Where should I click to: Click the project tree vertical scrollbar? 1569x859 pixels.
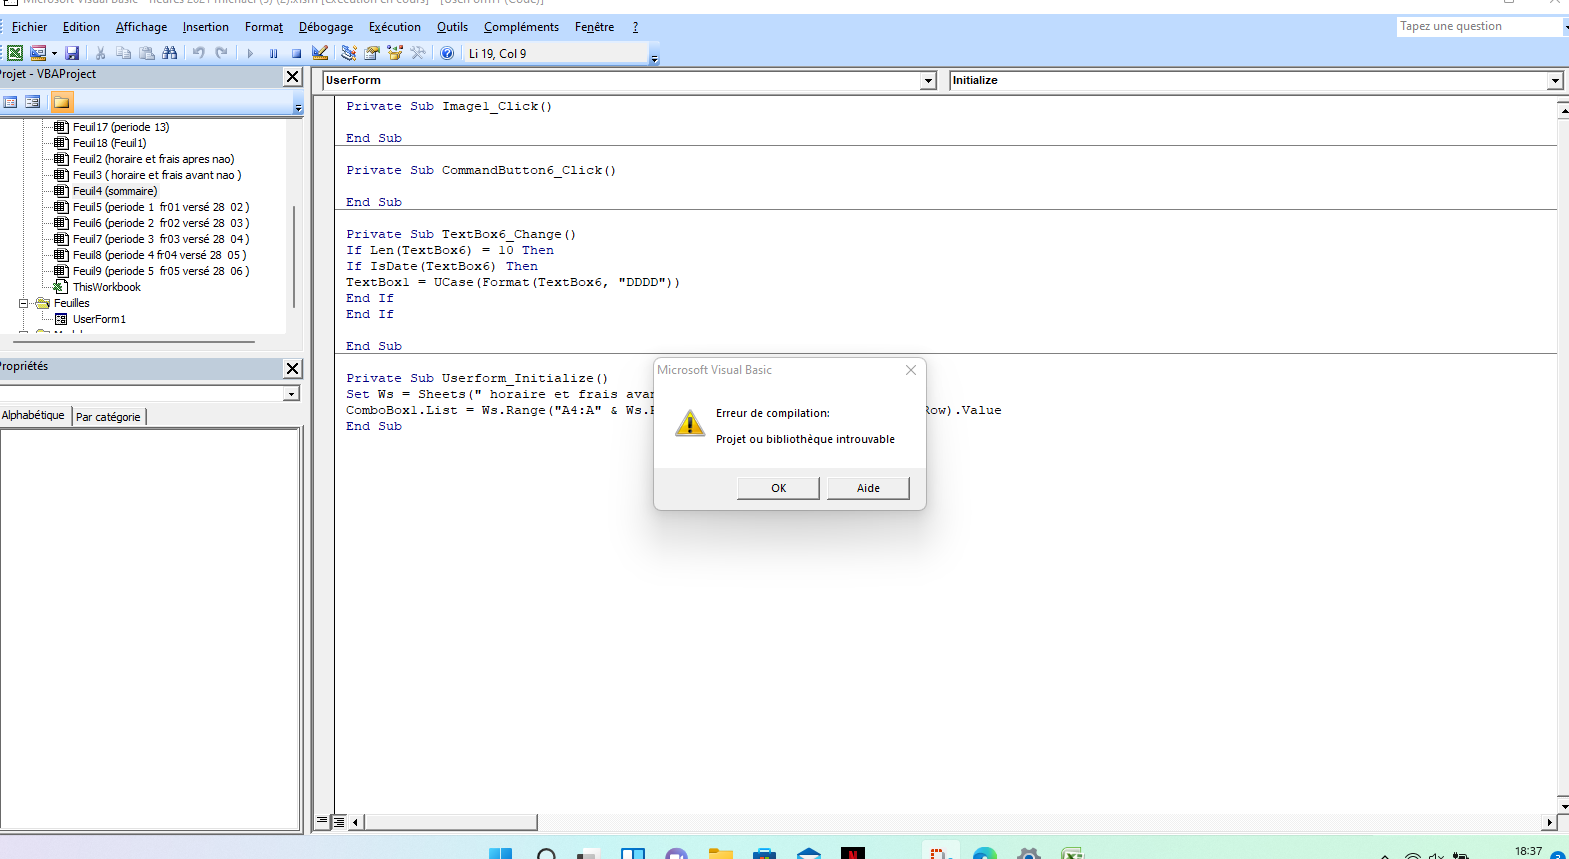[294, 257]
